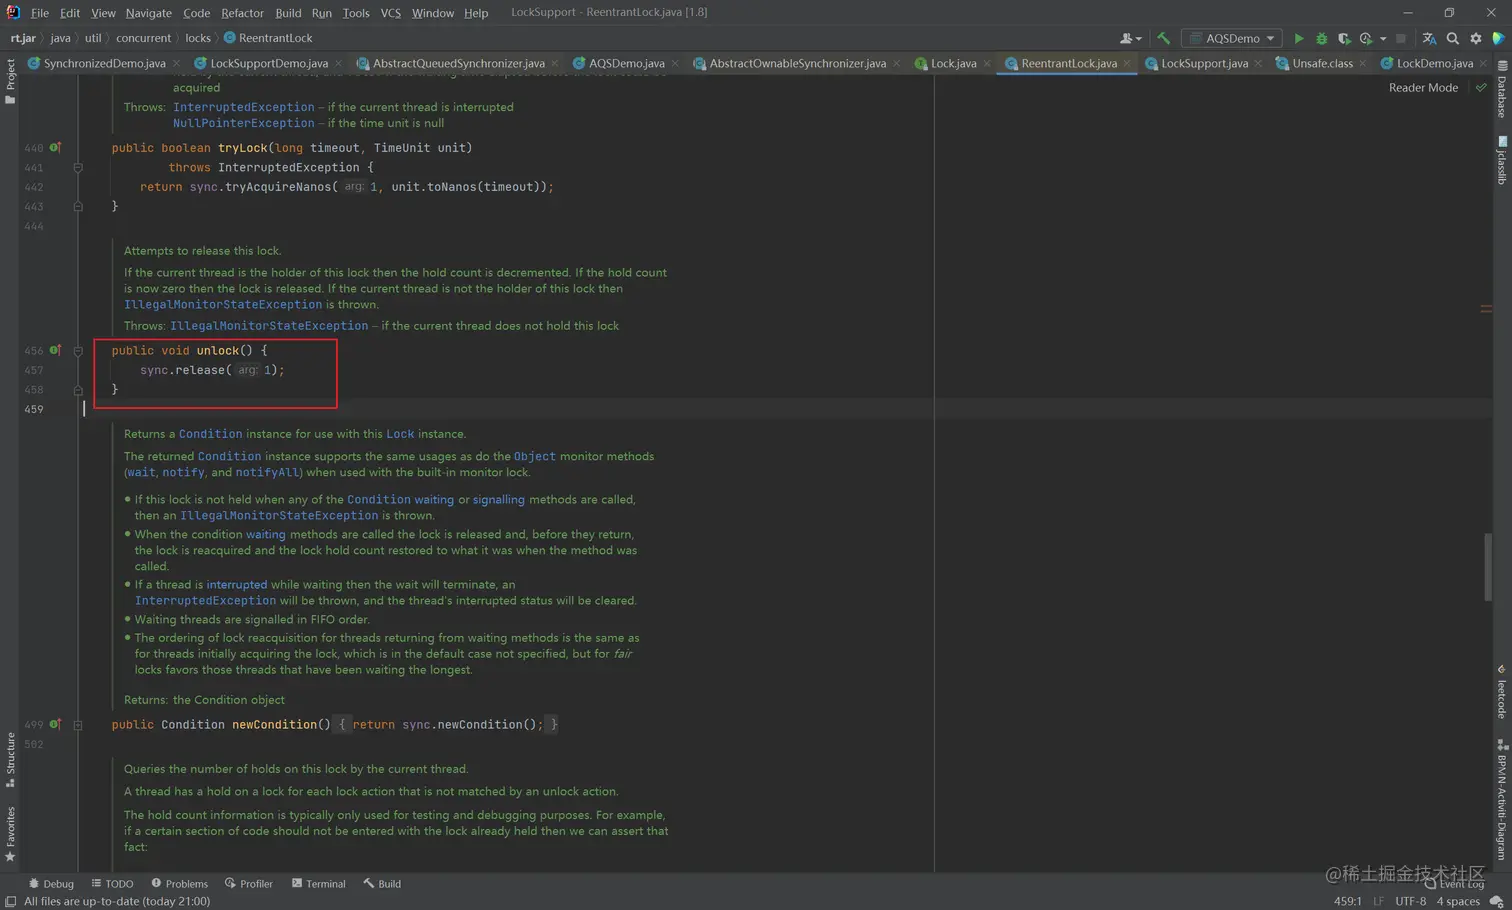Switch to the Lock.java tab
Screen dimensions: 1512x910
953,63
